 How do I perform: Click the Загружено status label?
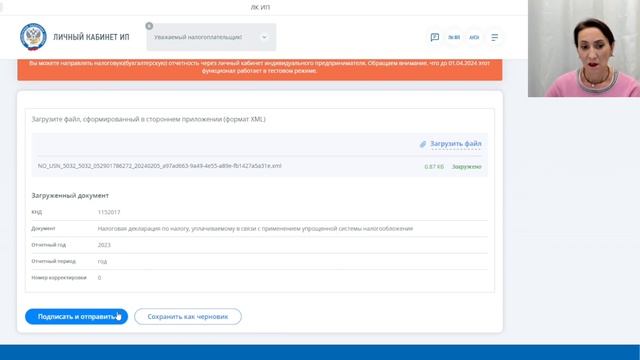[467, 167]
